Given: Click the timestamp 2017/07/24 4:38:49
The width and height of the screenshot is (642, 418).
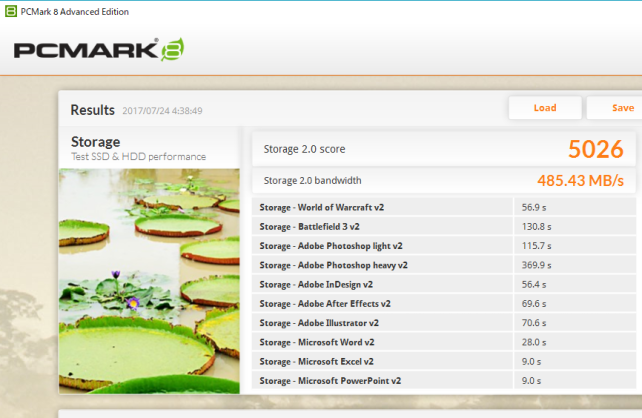Looking at the screenshot, I should [x=162, y=111].
